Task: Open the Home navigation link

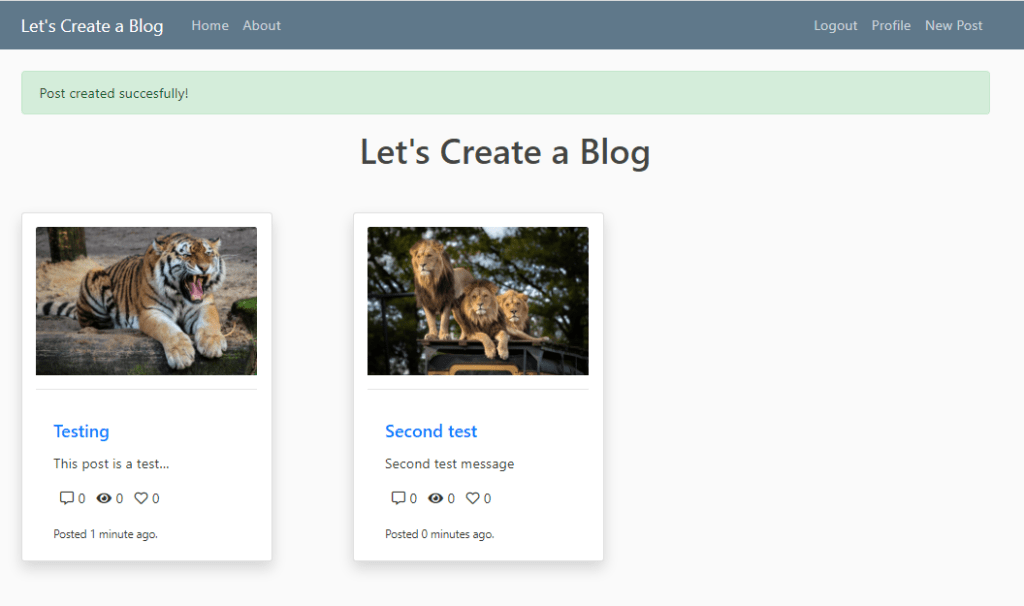Action: [x=210, y=26]
